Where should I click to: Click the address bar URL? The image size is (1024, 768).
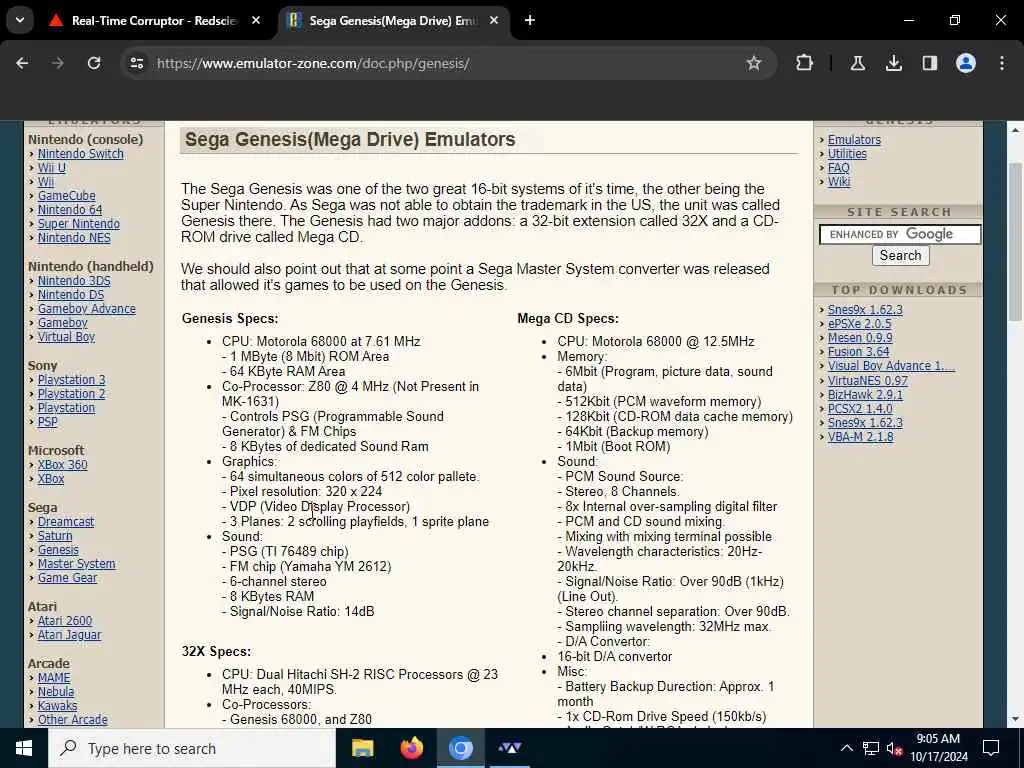pyautogui.click(x=313, y=63)
